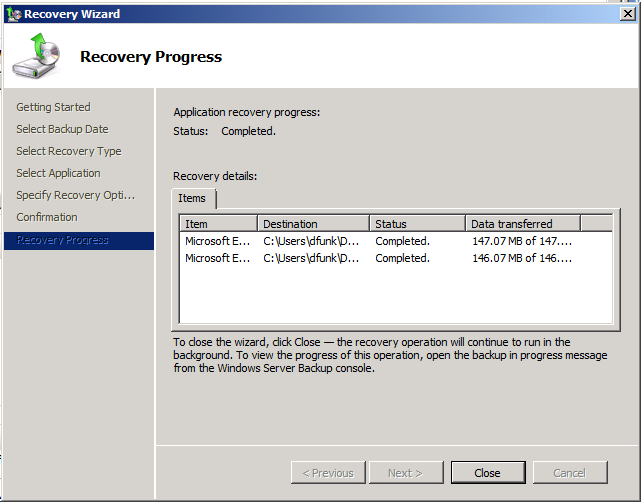Sort by the Item column header
The width and height of the screenshot is (641, 502).
coord(219,224)
